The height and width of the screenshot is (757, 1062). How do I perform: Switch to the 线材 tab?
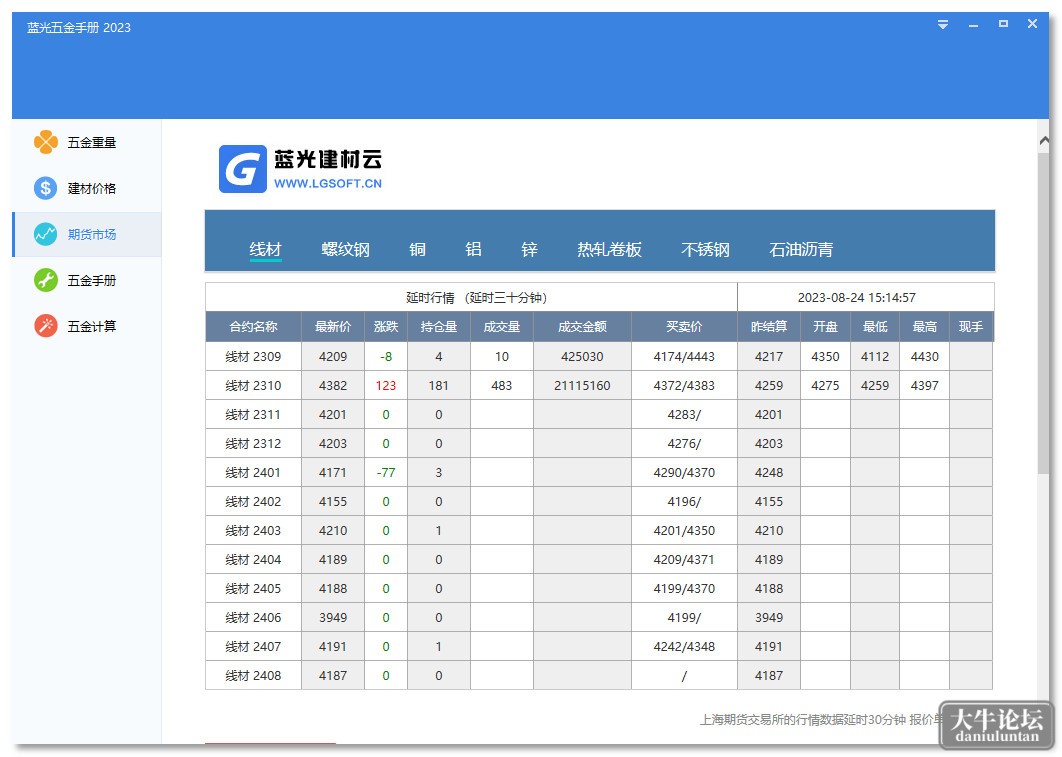point(266,249)
